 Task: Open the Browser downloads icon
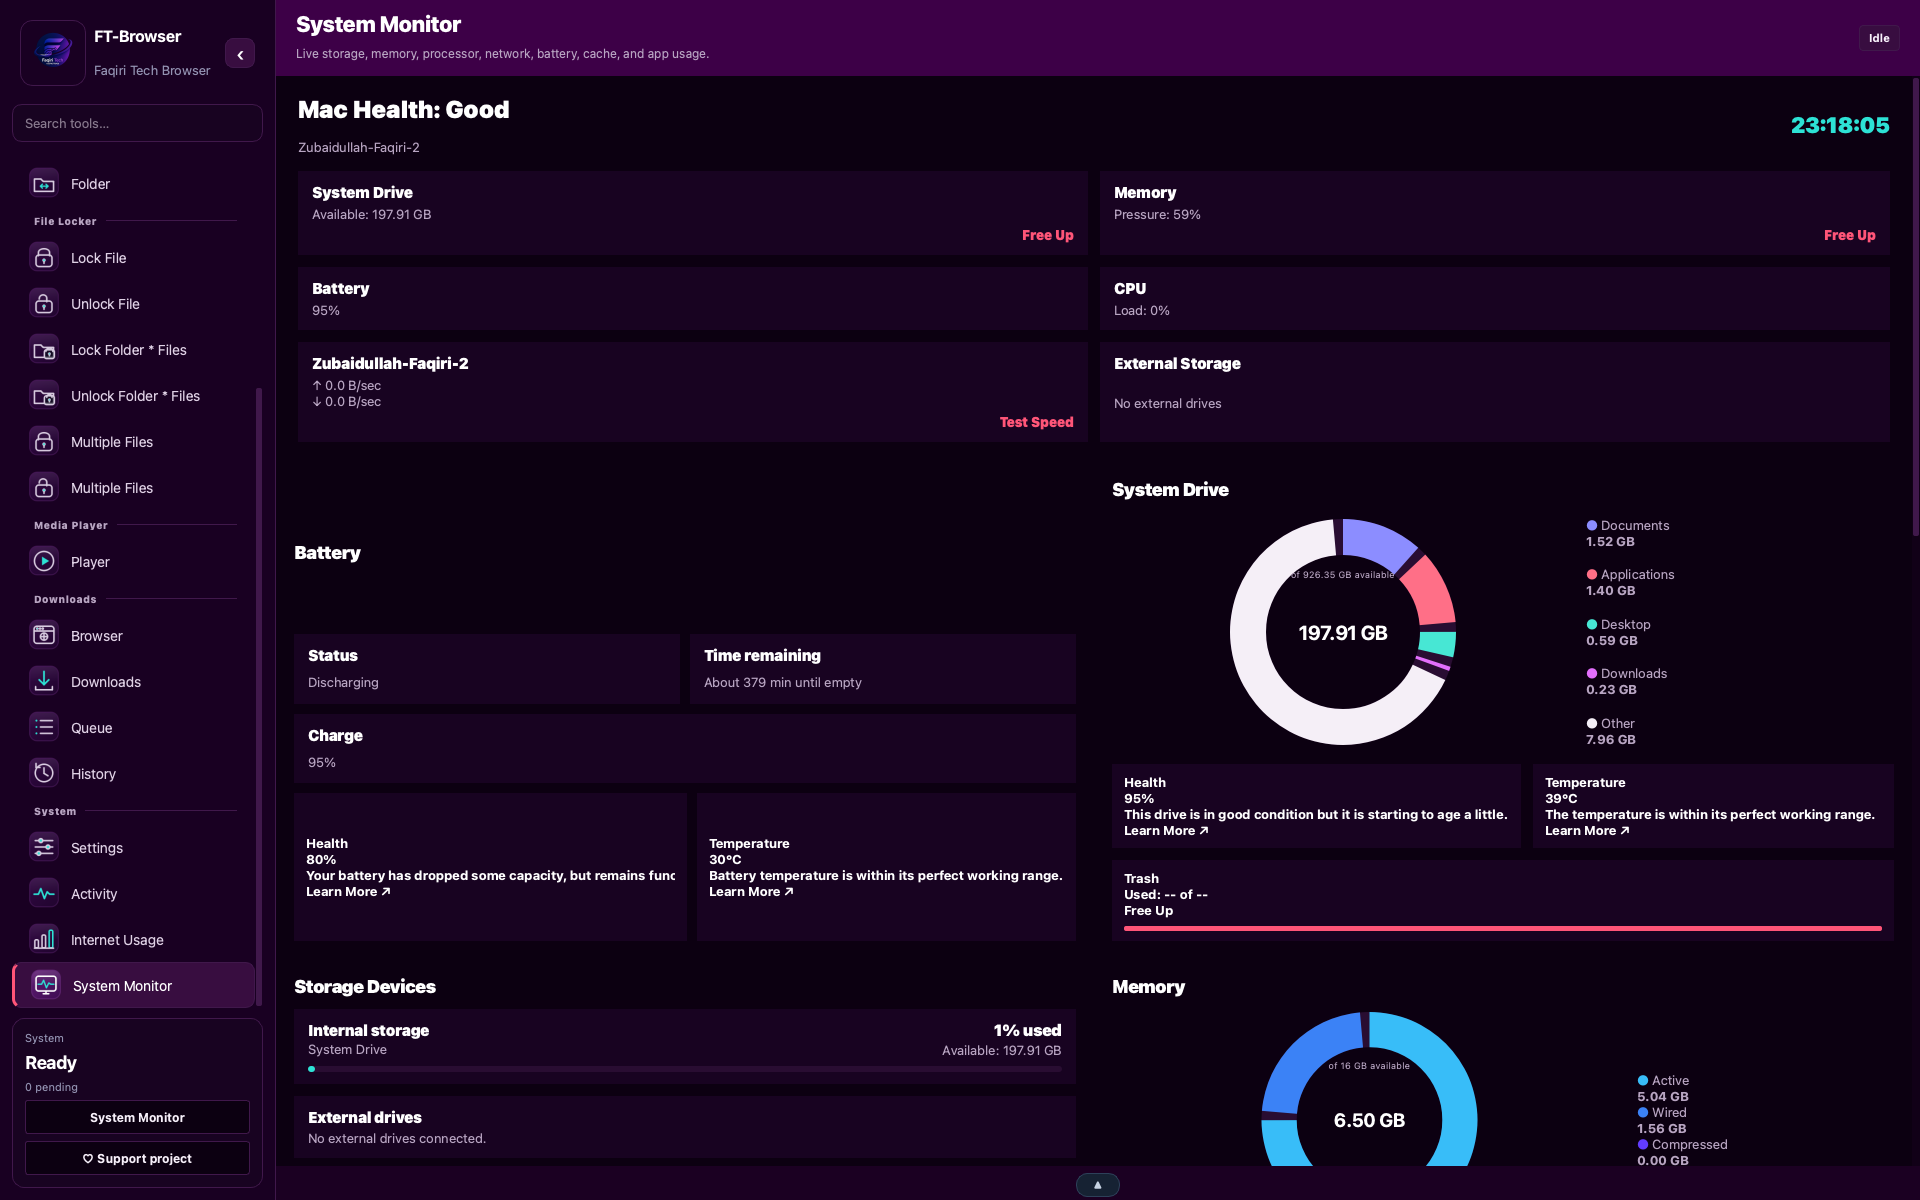(44, 636)
